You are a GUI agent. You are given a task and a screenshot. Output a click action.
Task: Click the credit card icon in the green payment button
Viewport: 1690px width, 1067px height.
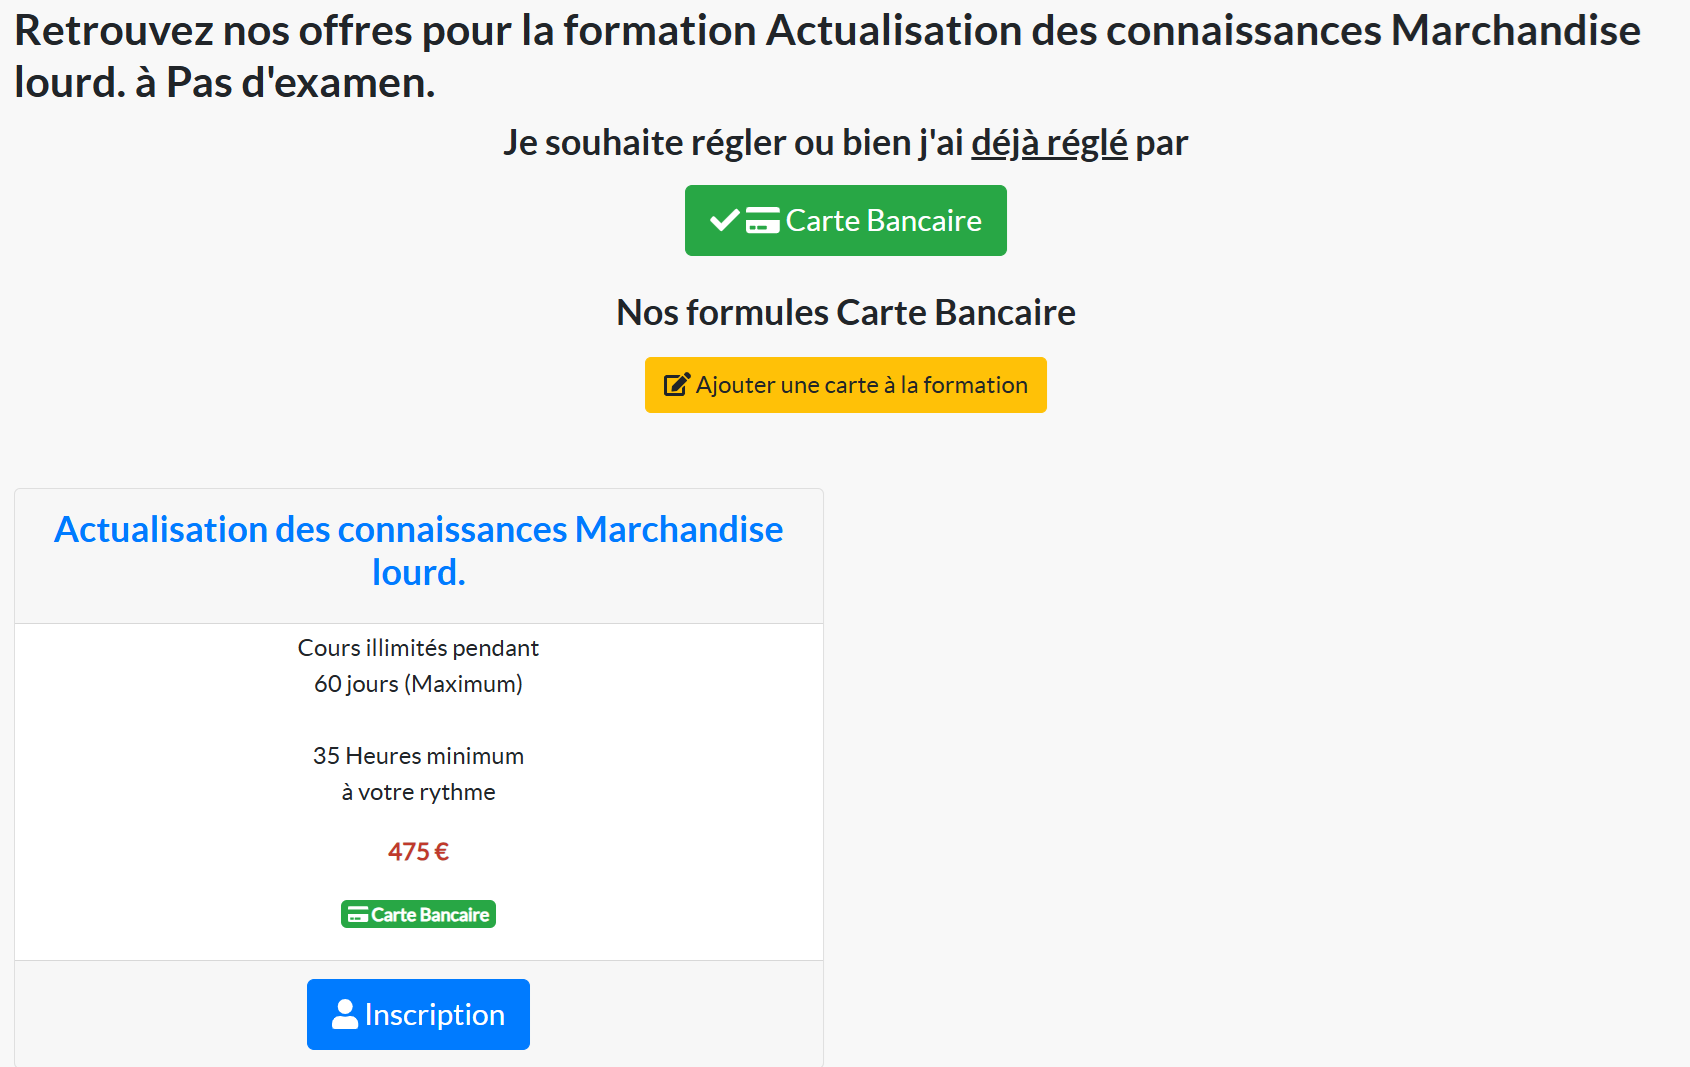click(x=763, y=220)
